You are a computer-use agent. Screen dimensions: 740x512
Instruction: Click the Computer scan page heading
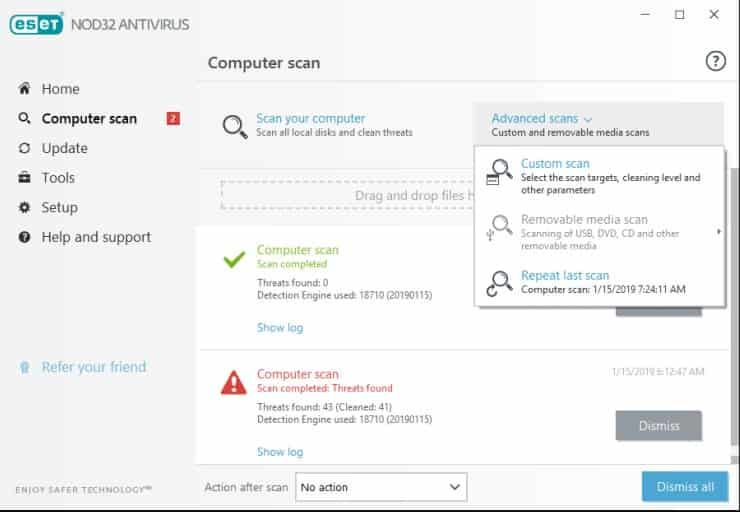(264, 63)
